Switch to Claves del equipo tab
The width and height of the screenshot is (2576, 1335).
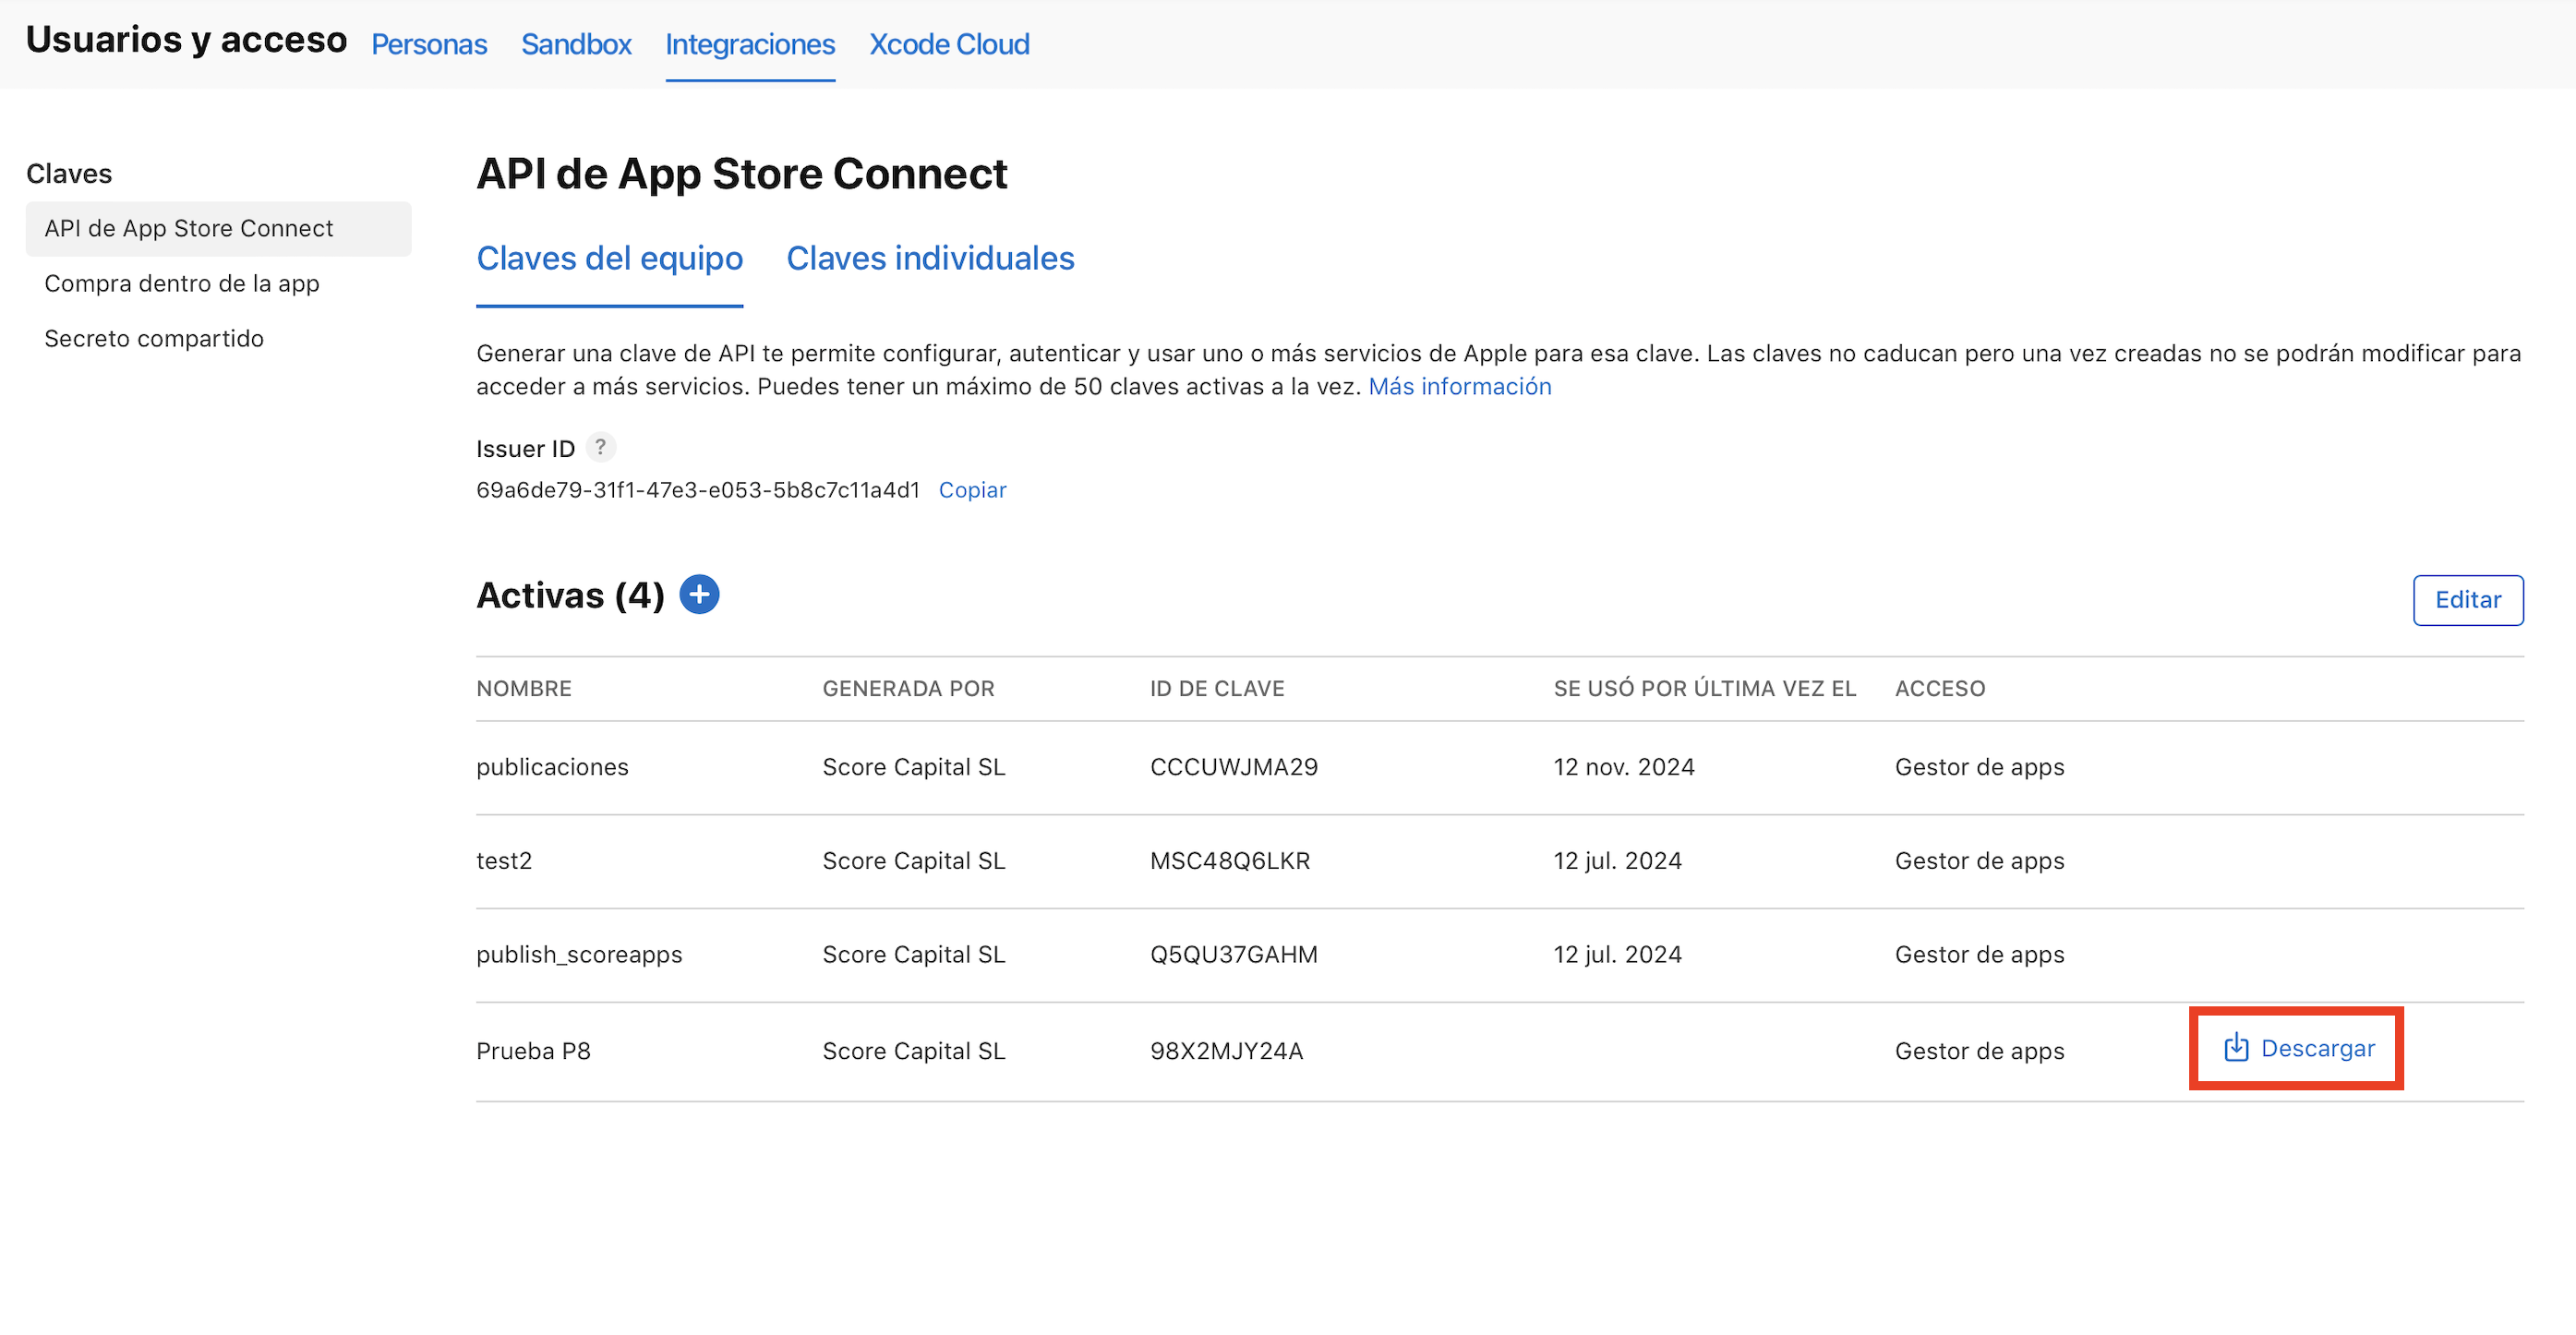click(610, 258)
